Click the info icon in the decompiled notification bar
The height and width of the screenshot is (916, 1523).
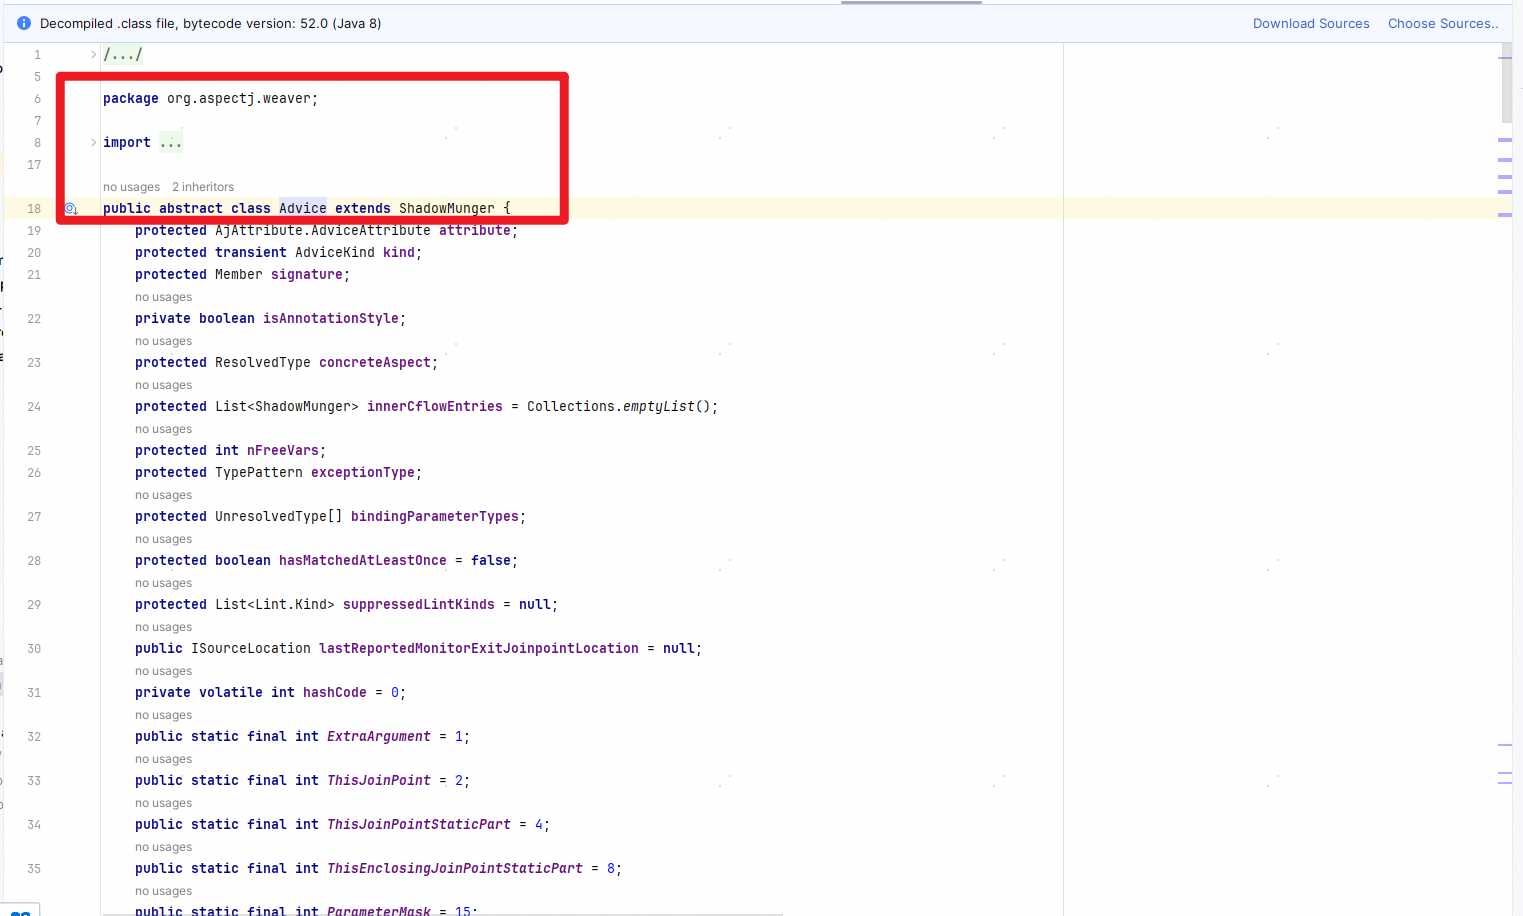click(24, 23)
